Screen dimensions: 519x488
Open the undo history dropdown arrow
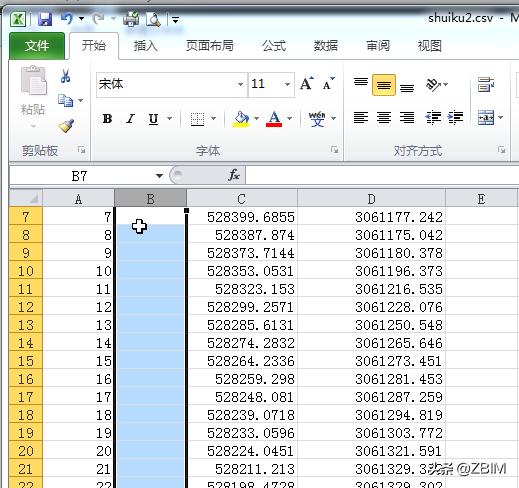[x=81, y=19]
